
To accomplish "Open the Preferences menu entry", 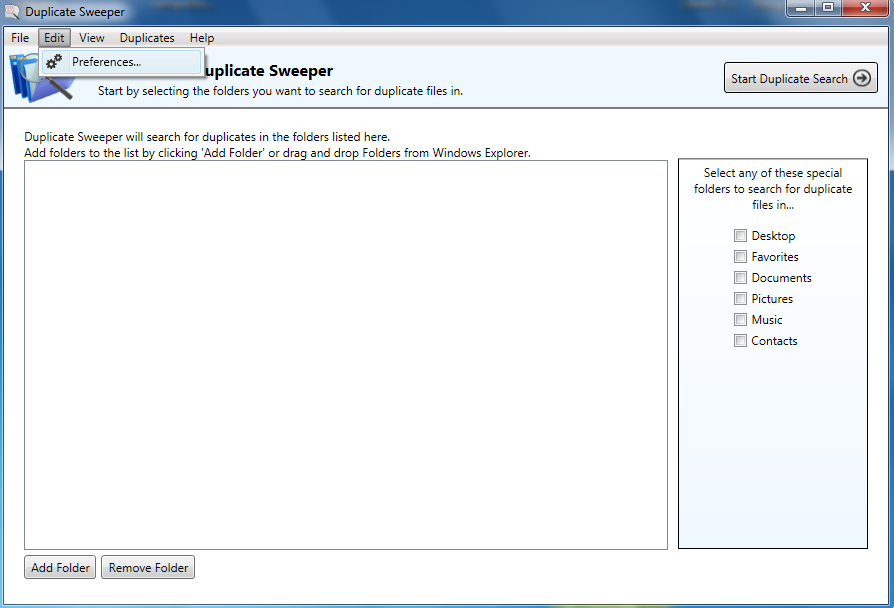I will coord(121,62).
